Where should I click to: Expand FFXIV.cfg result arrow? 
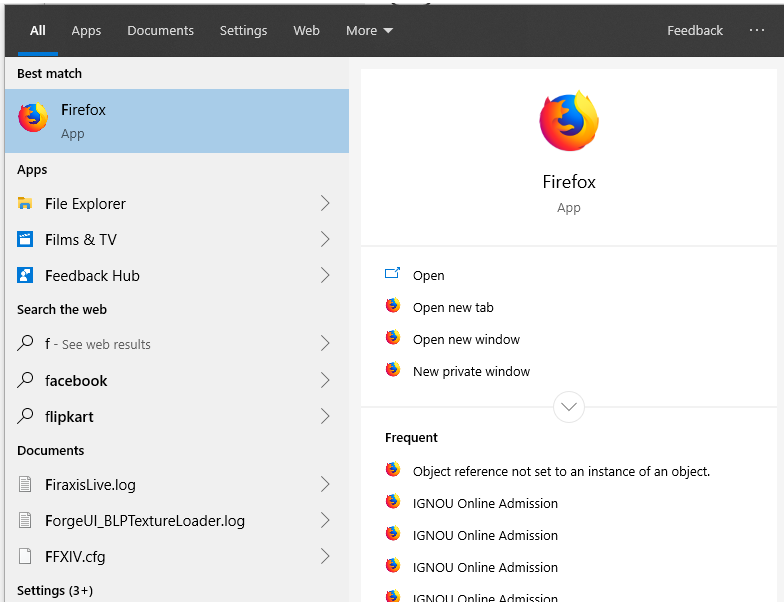click(325, 556)
